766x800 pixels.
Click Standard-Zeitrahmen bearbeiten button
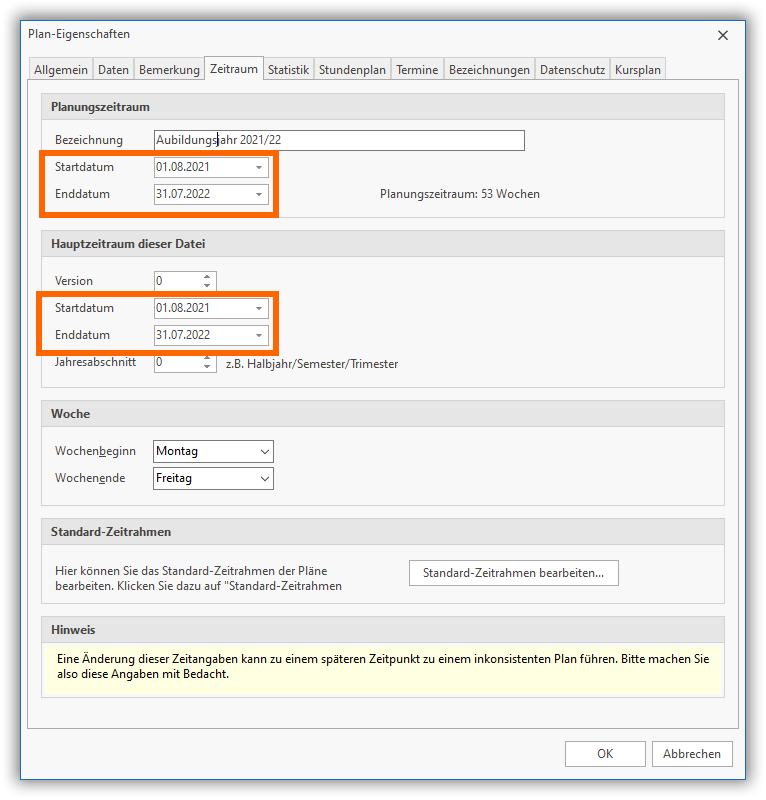[513, 573]
